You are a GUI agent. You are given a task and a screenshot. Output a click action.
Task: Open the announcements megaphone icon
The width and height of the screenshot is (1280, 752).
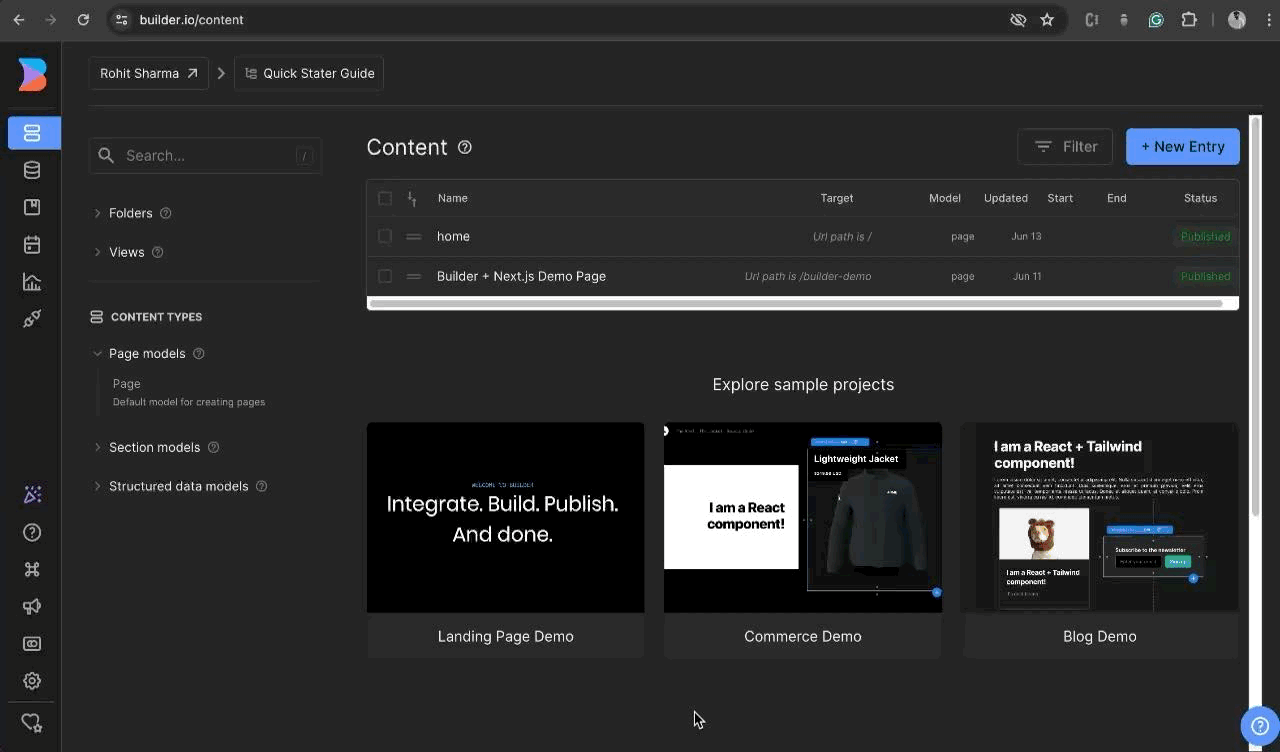pyautogui.click(x=32, y=607)
